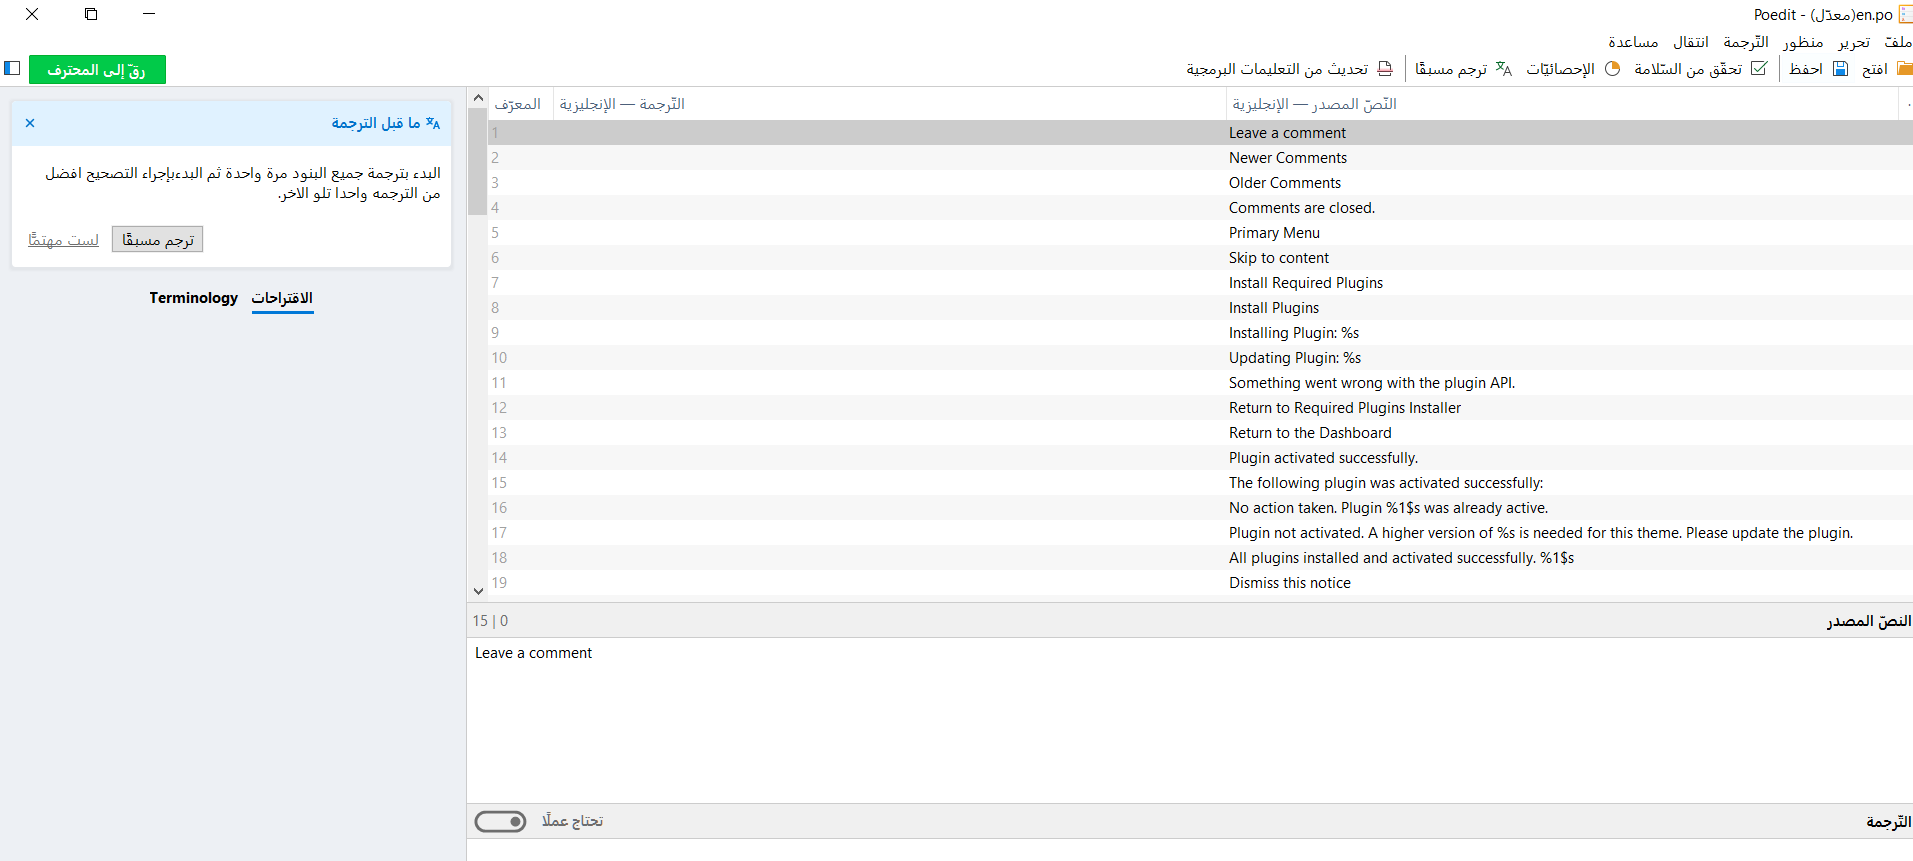Select the 'Skip to content' row
The image size is (1913, 861).
click(1200, 258)
